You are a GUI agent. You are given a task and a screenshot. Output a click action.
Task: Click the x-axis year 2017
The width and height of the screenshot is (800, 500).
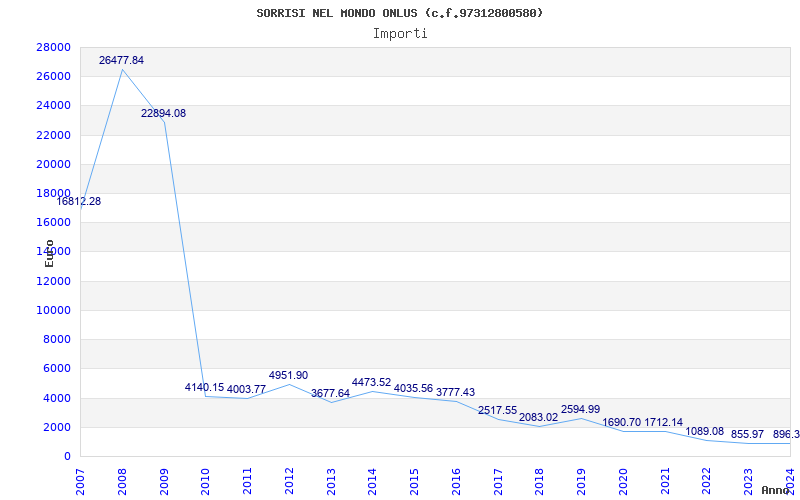[x=498, y=481]
